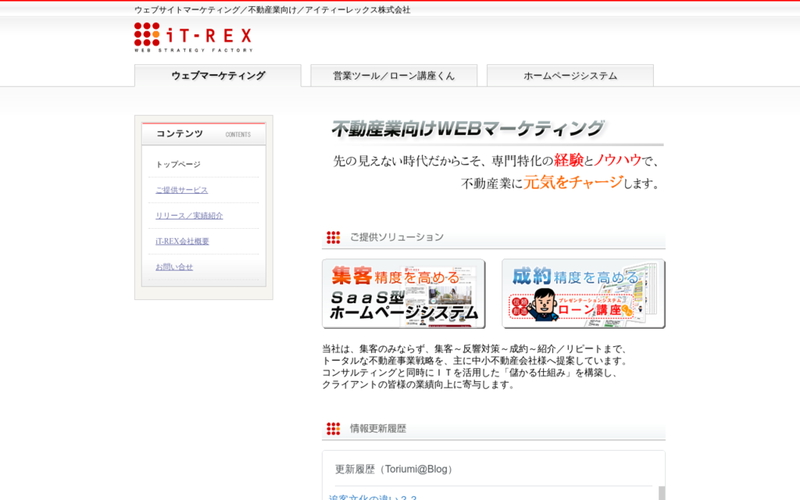The image size is (800, 500).
Task: Click the iT-REX logo
Action: point(193,37)
